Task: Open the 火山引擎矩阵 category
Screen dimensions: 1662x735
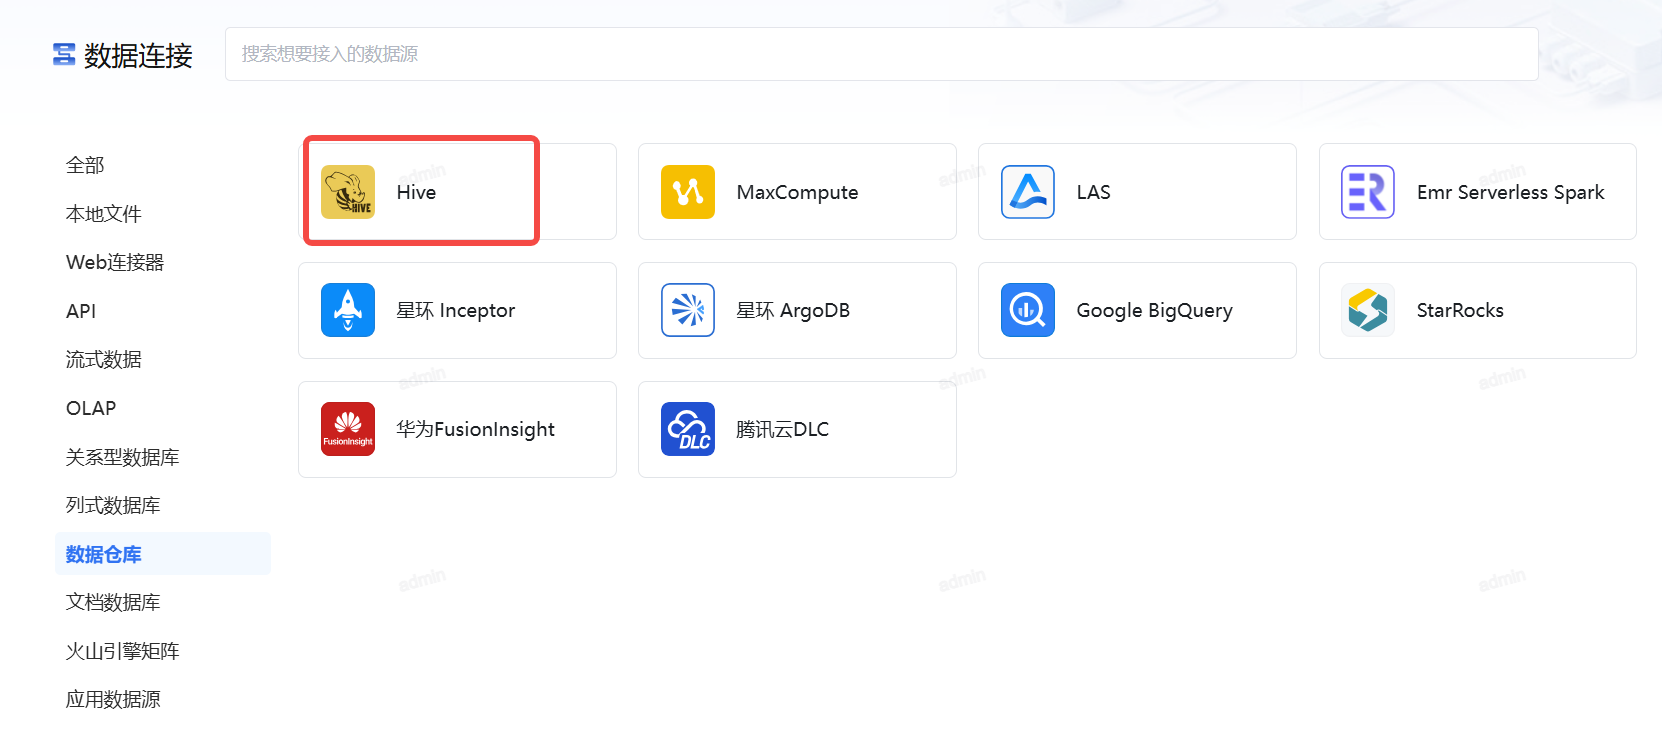Action: point(123,651)
